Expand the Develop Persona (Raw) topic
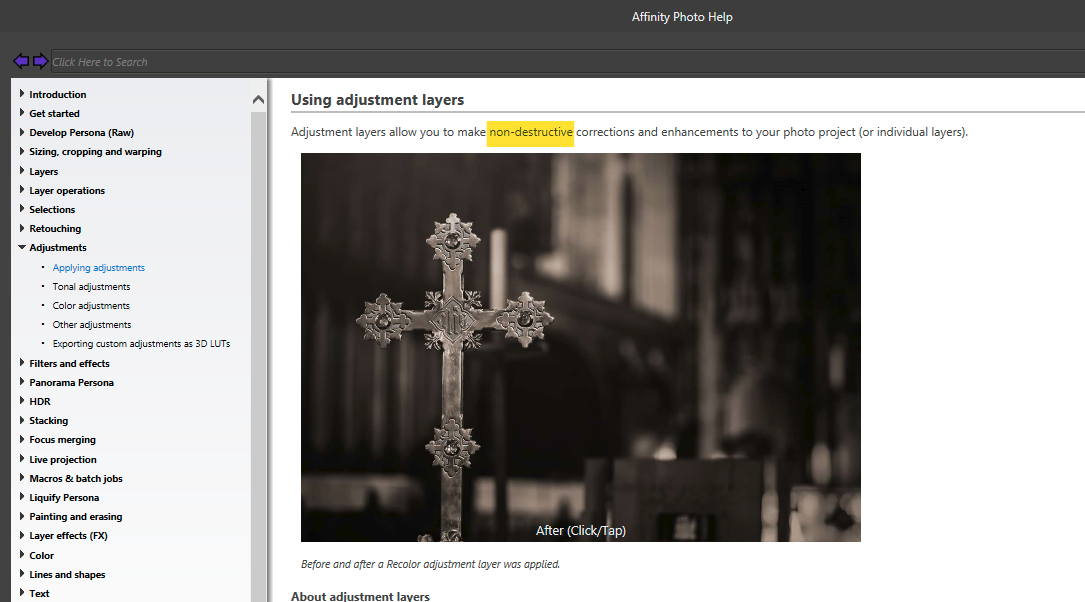The width and height of the screenshot is (1085, 602). 21,131
